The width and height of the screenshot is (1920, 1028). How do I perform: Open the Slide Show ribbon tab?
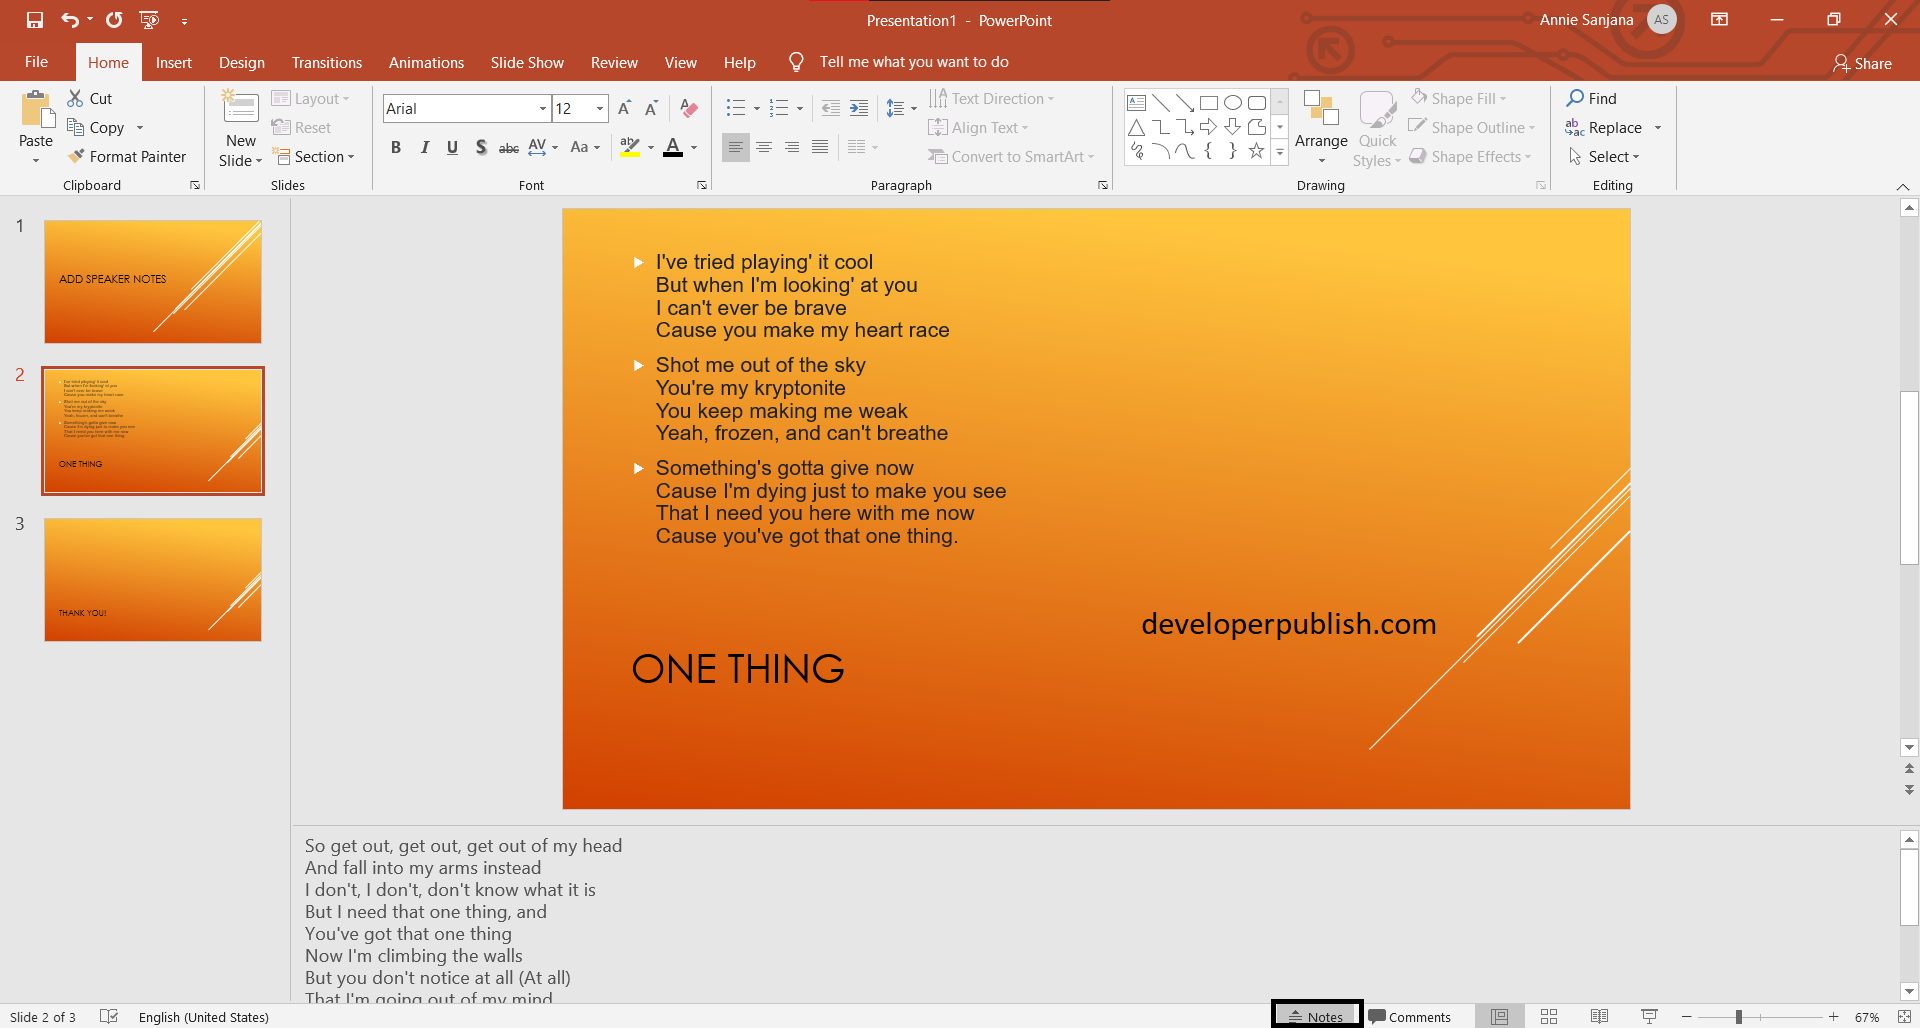pos(527,62)
